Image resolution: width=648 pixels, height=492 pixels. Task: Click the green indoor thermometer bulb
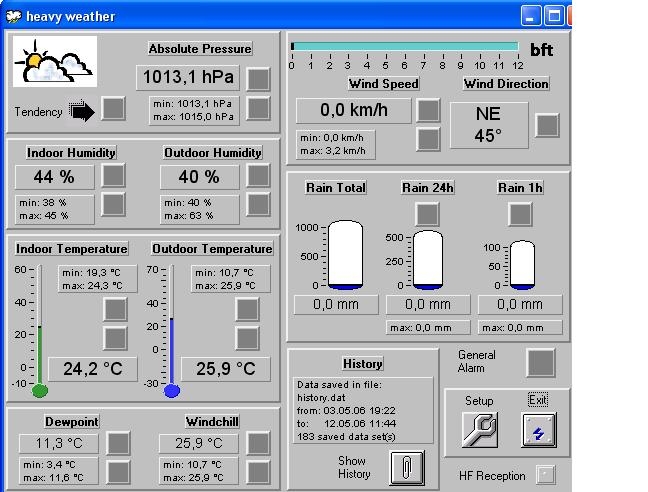40,390
